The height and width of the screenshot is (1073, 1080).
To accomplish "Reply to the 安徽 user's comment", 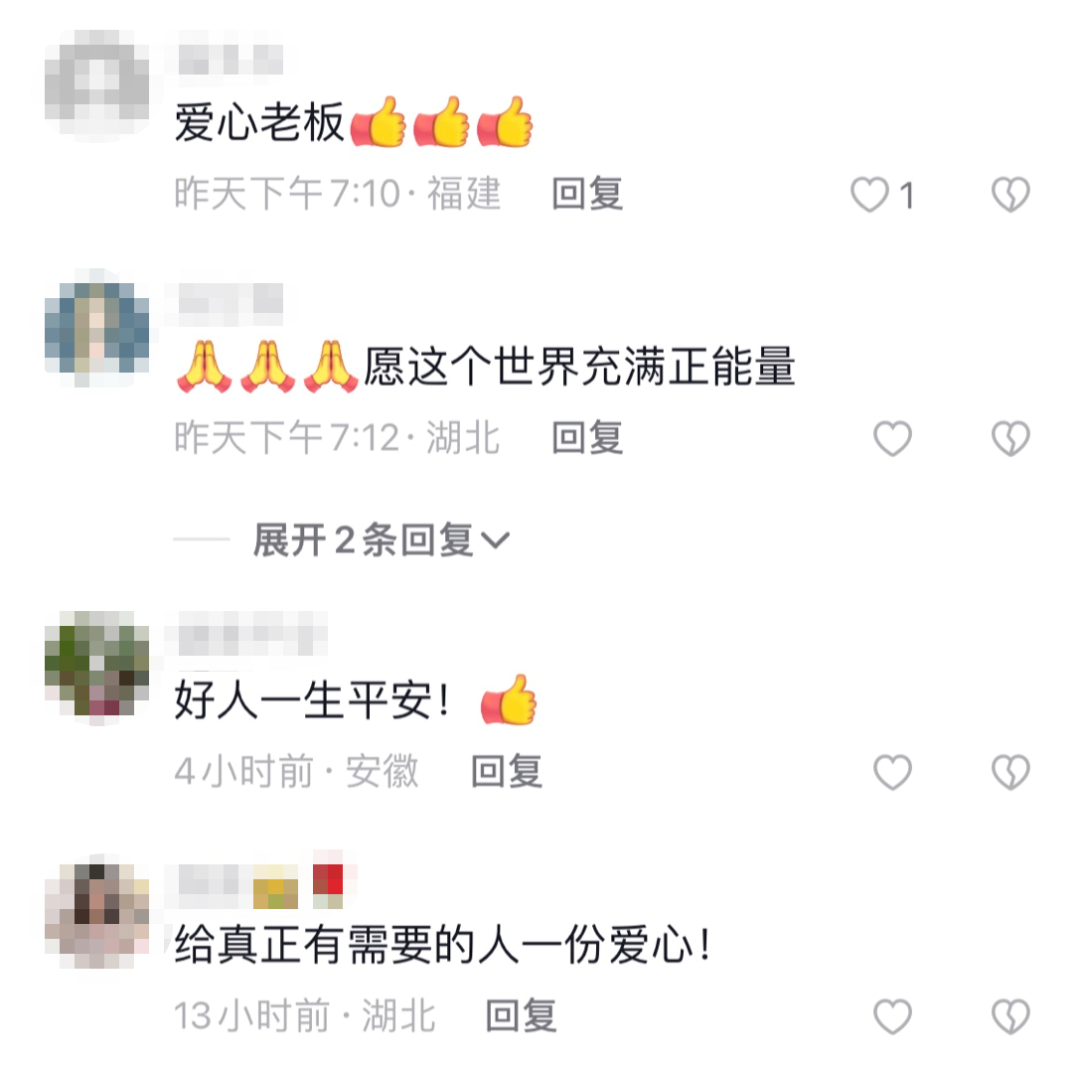I will 507,771.
